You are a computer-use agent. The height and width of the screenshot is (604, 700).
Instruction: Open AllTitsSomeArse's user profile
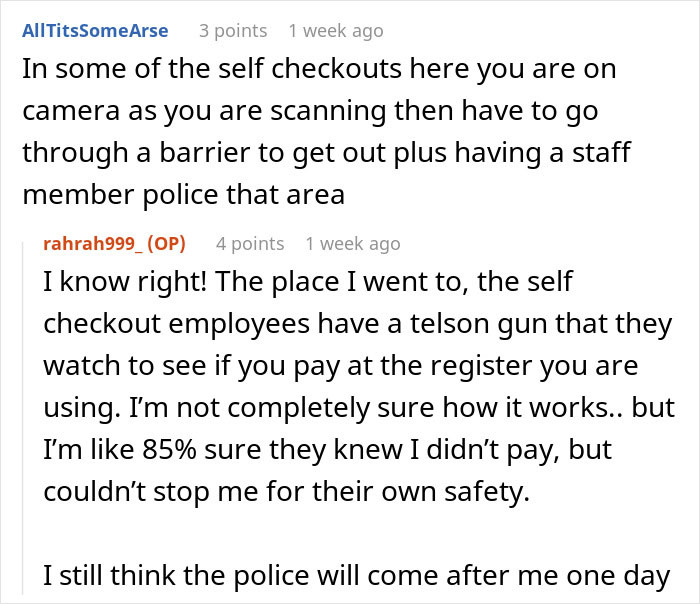click(95, 31)
